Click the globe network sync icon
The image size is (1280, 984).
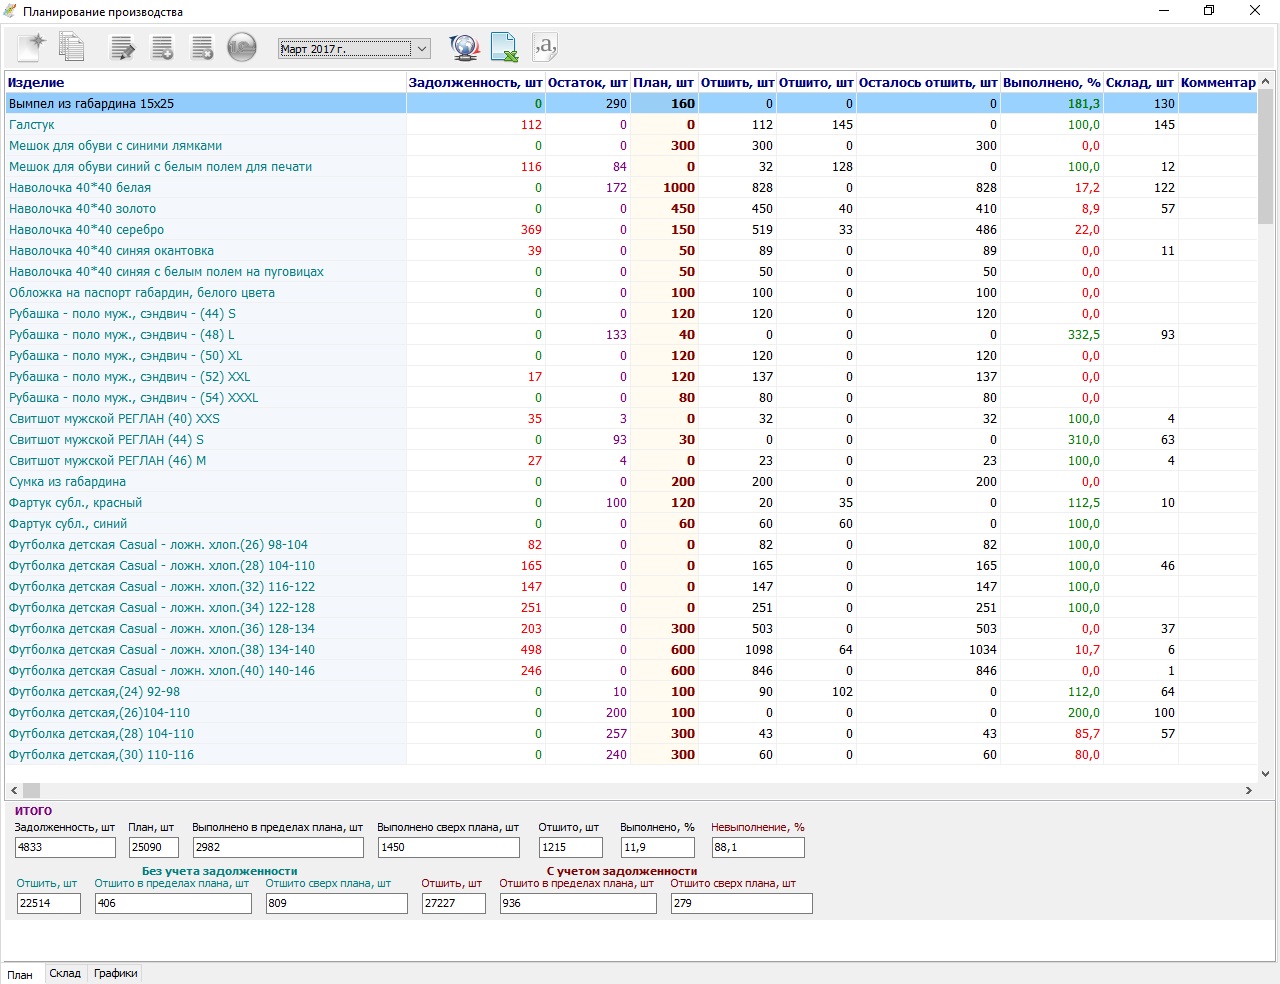coord(464,47)
